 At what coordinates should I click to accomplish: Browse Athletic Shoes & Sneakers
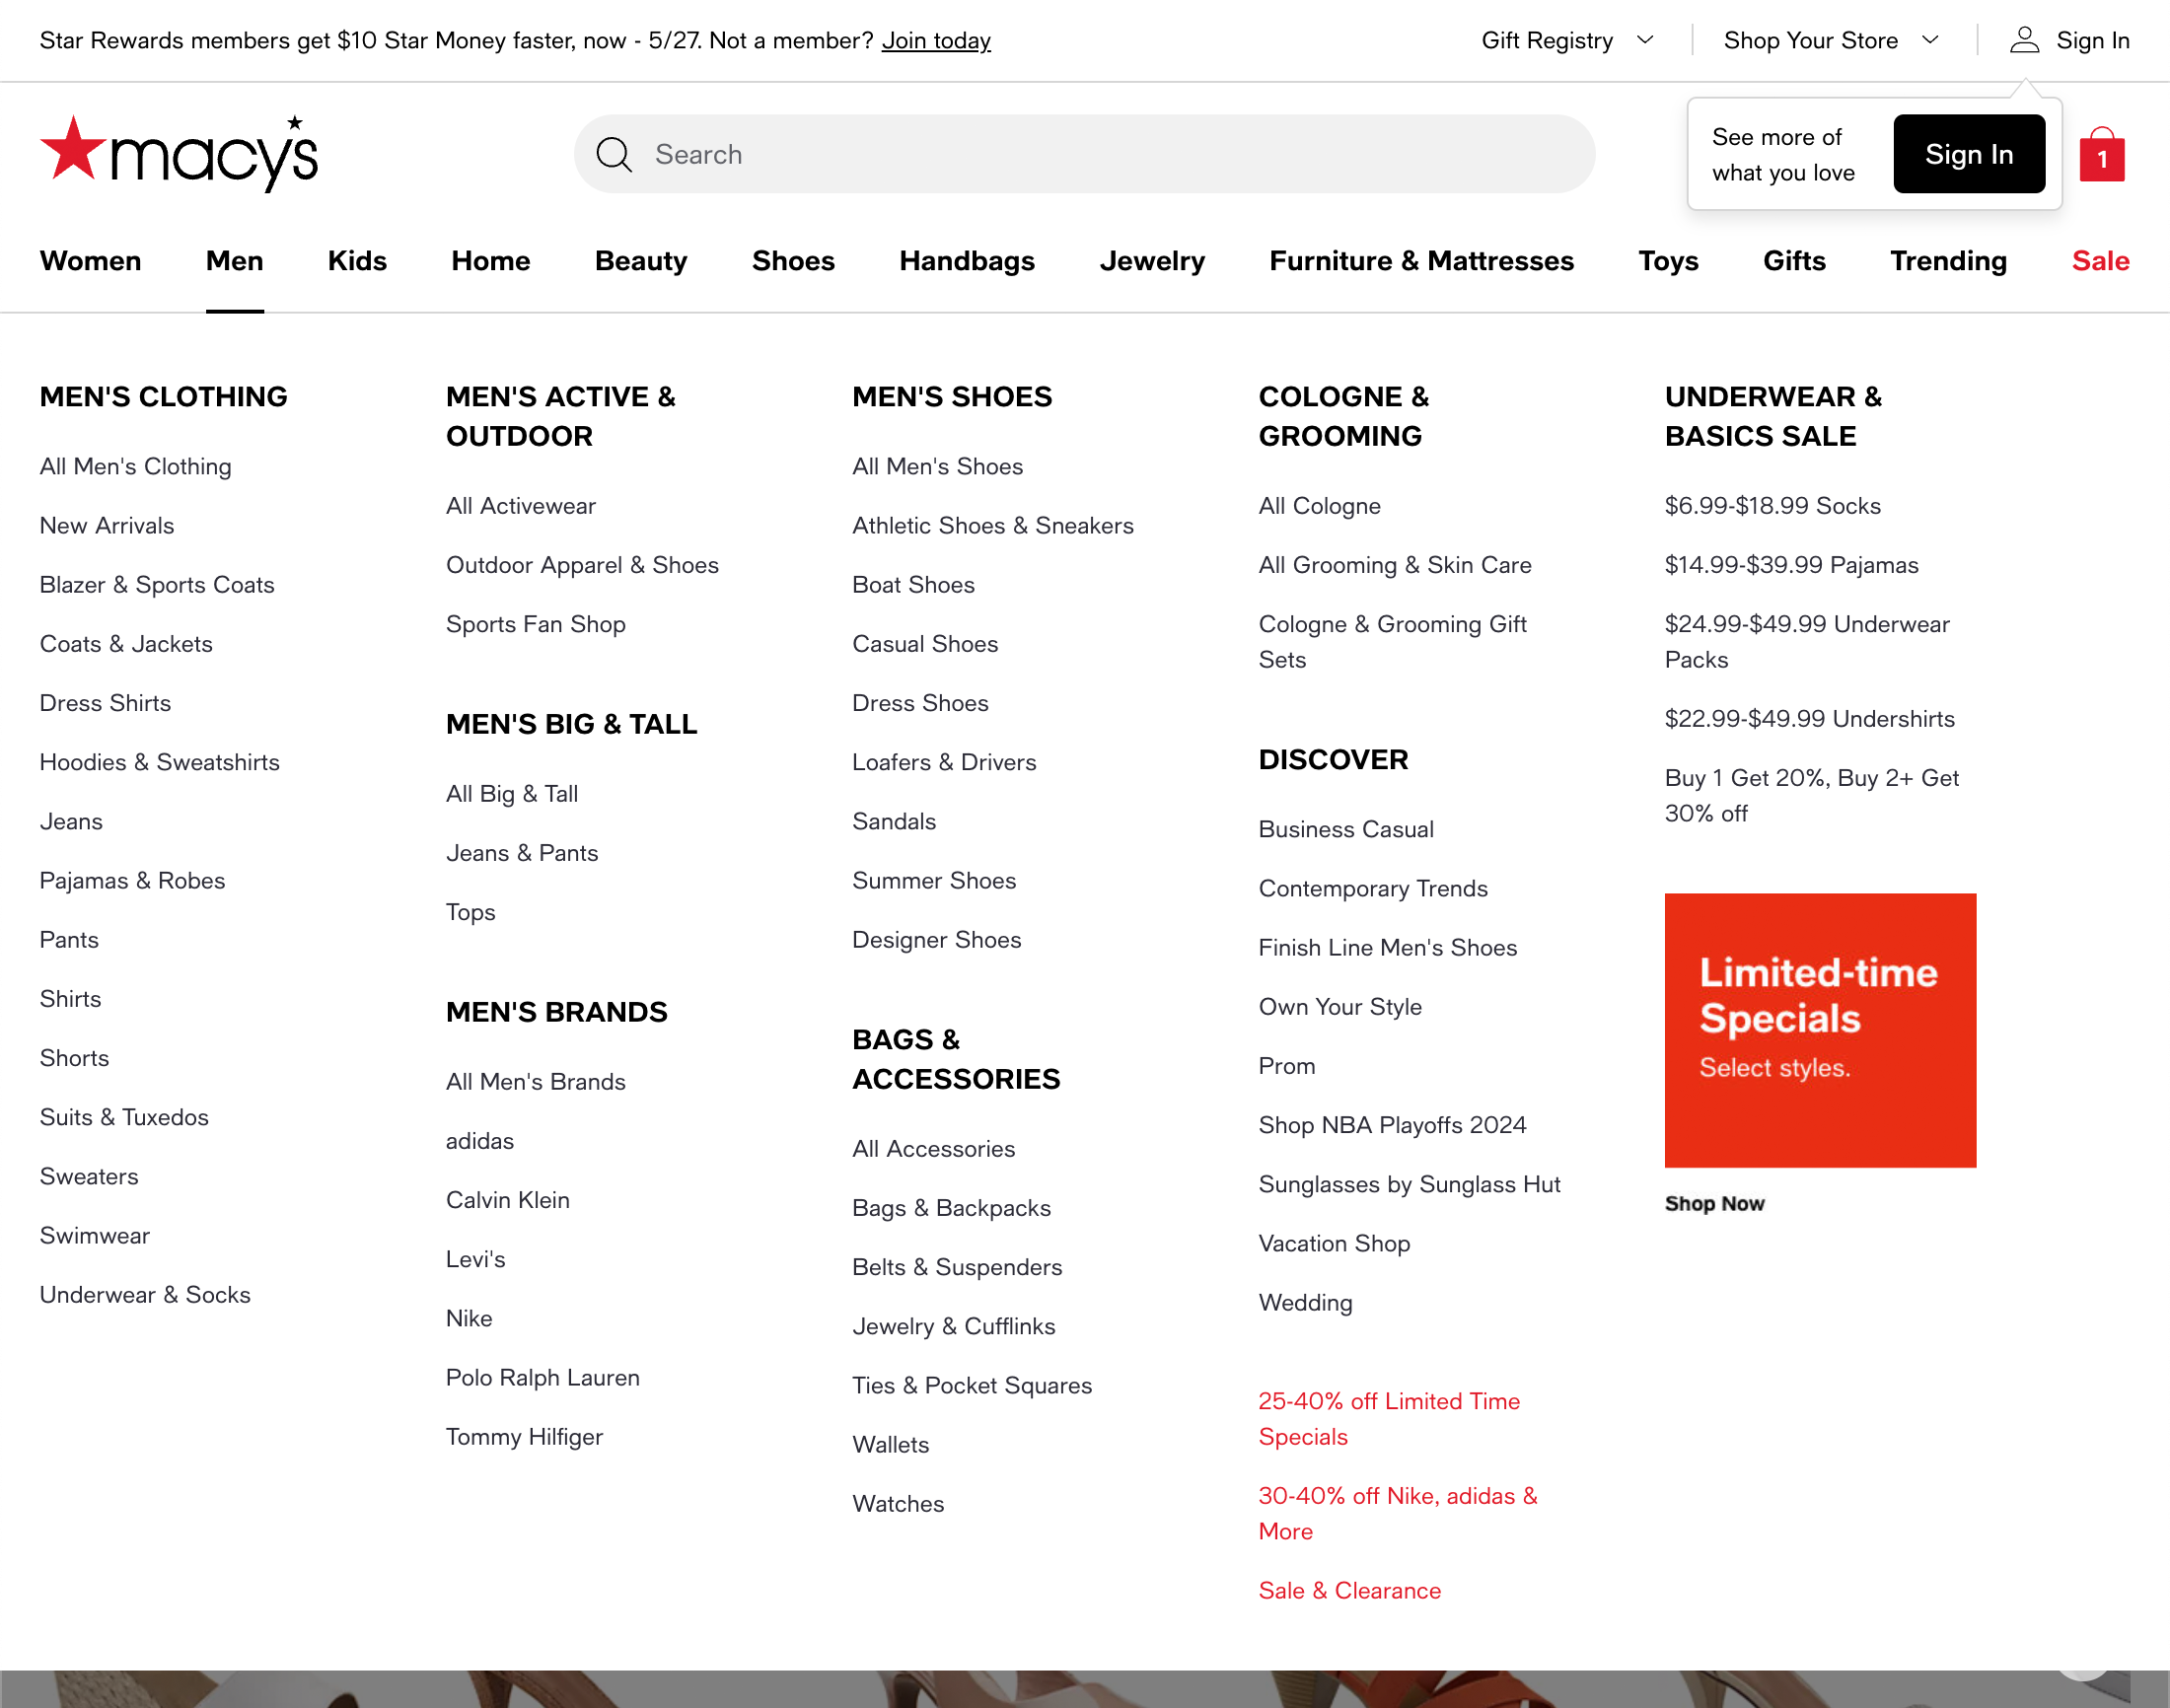click(993, 525)
